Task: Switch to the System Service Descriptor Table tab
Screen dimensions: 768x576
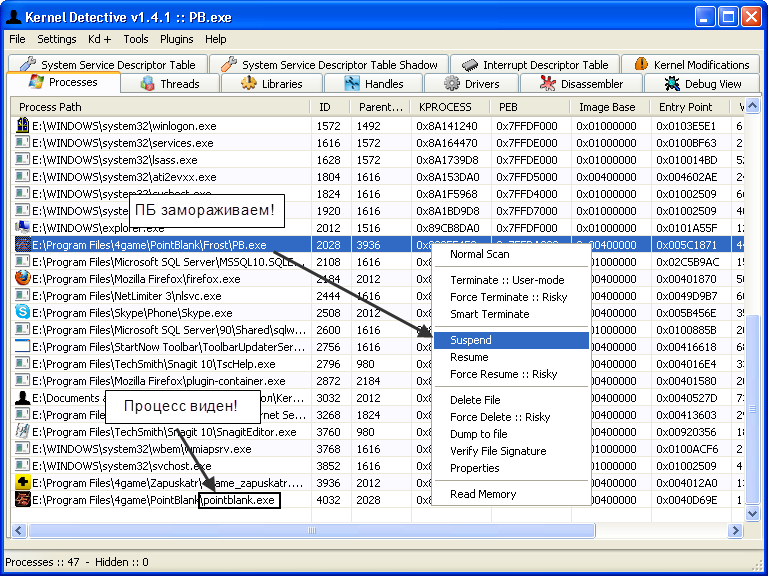Action: point(107,65)
